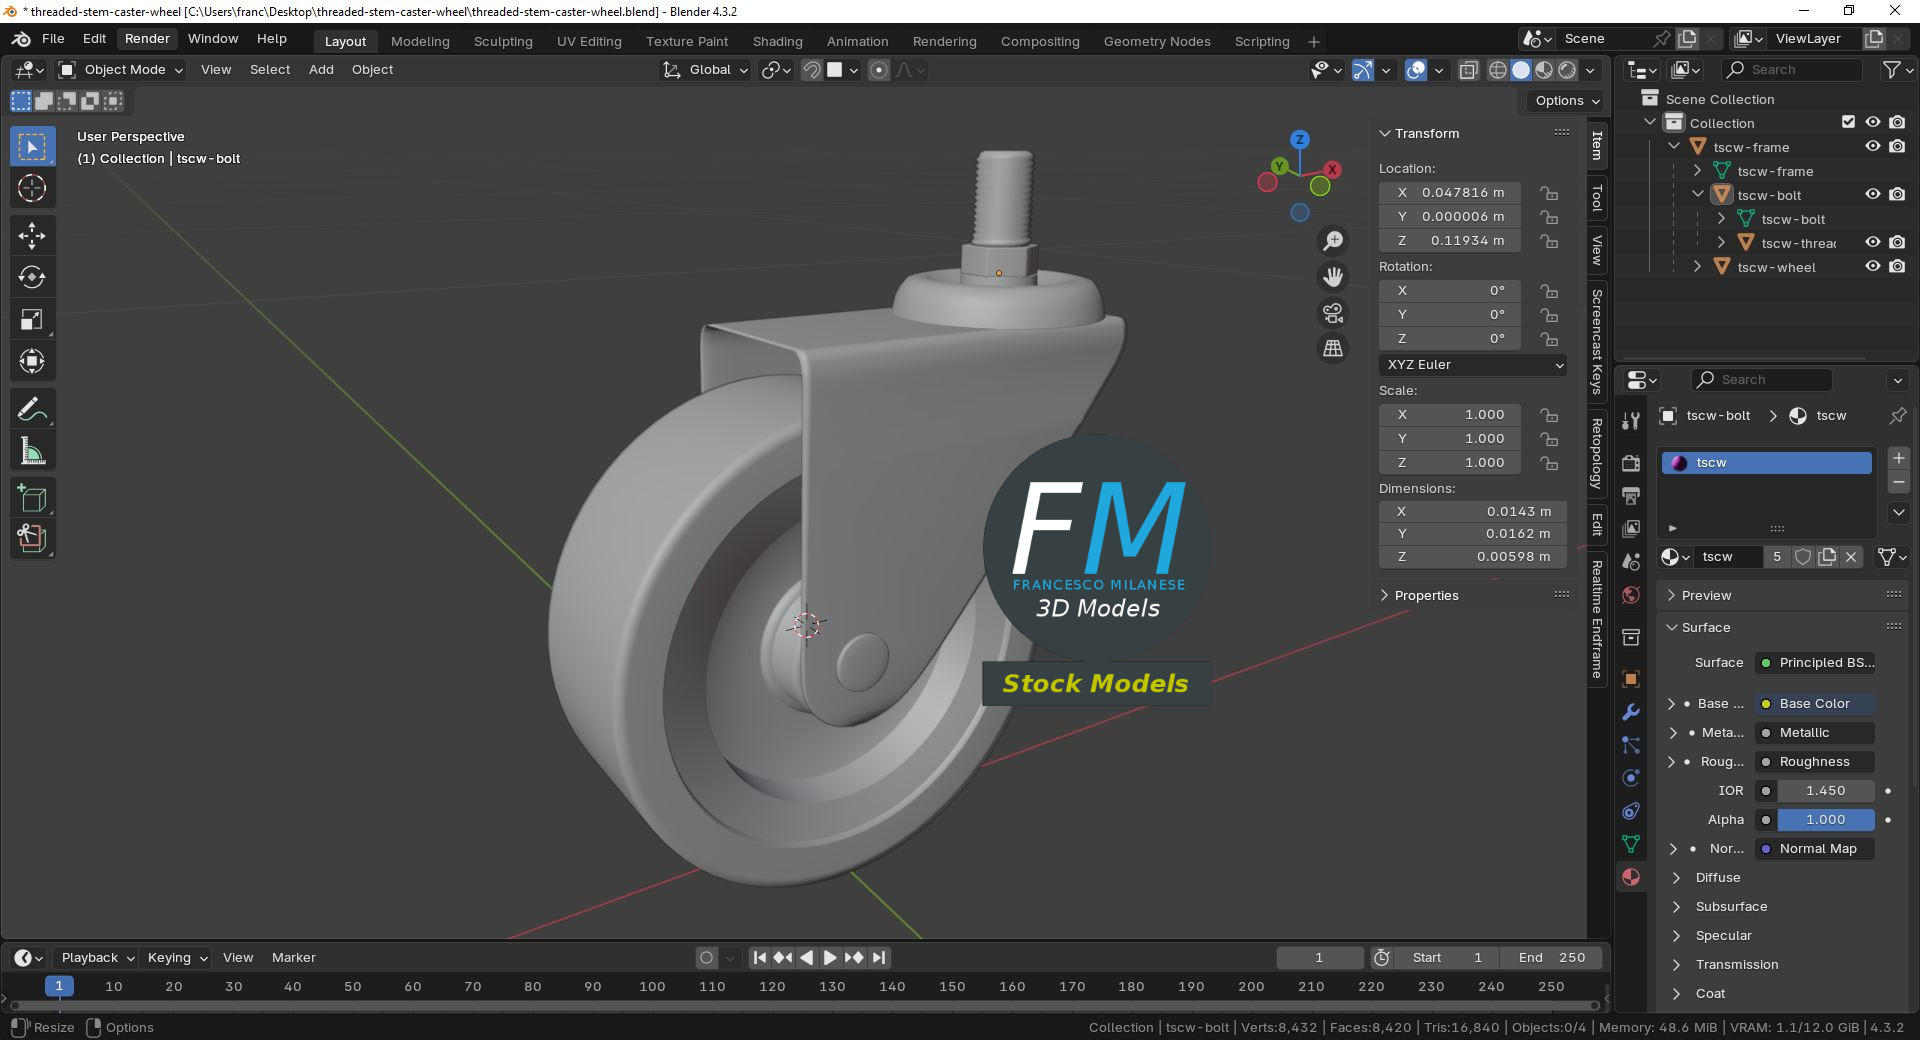Select the Annotate tool

tap(32, 410)
